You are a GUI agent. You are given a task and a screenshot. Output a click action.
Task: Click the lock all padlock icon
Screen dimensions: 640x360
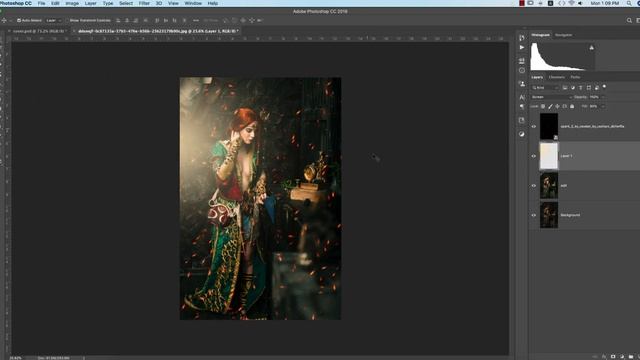click(x=572, y=106)
